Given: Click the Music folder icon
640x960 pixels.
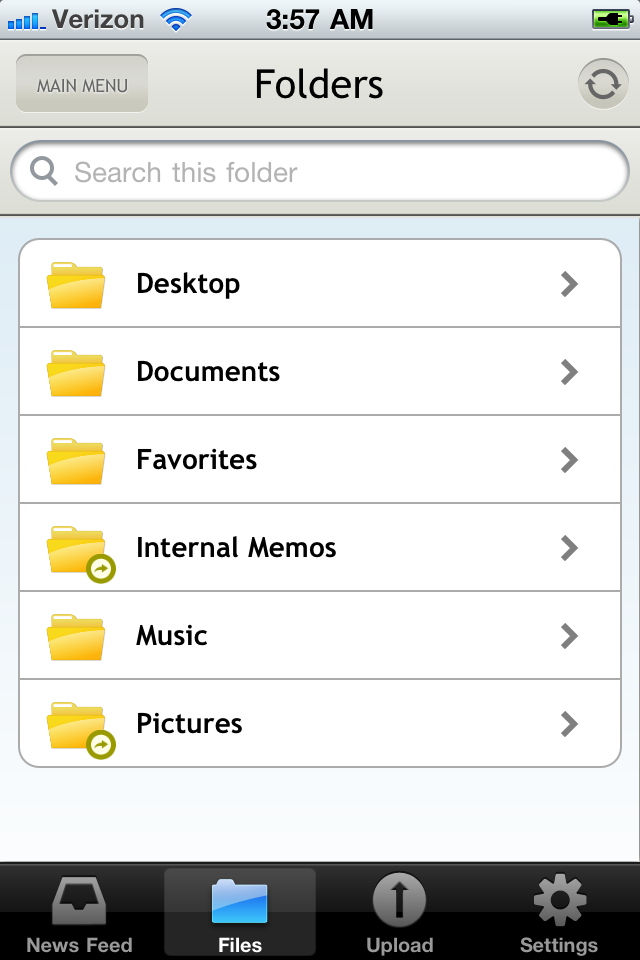Looking at the screenshot, I should [76, 637].
